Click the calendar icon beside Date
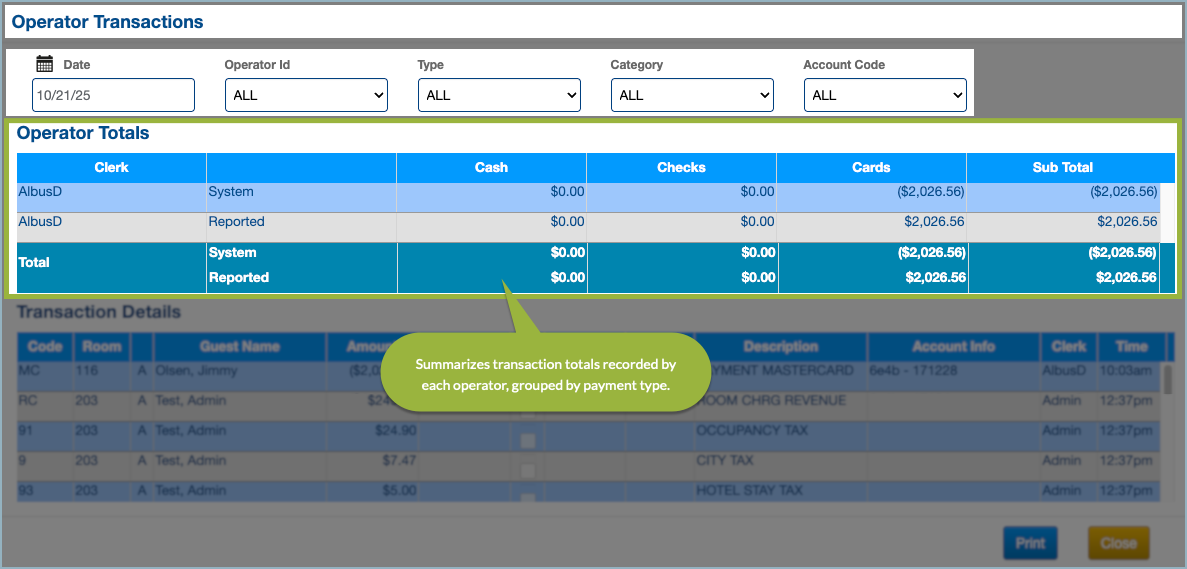 tap(44, 64)
